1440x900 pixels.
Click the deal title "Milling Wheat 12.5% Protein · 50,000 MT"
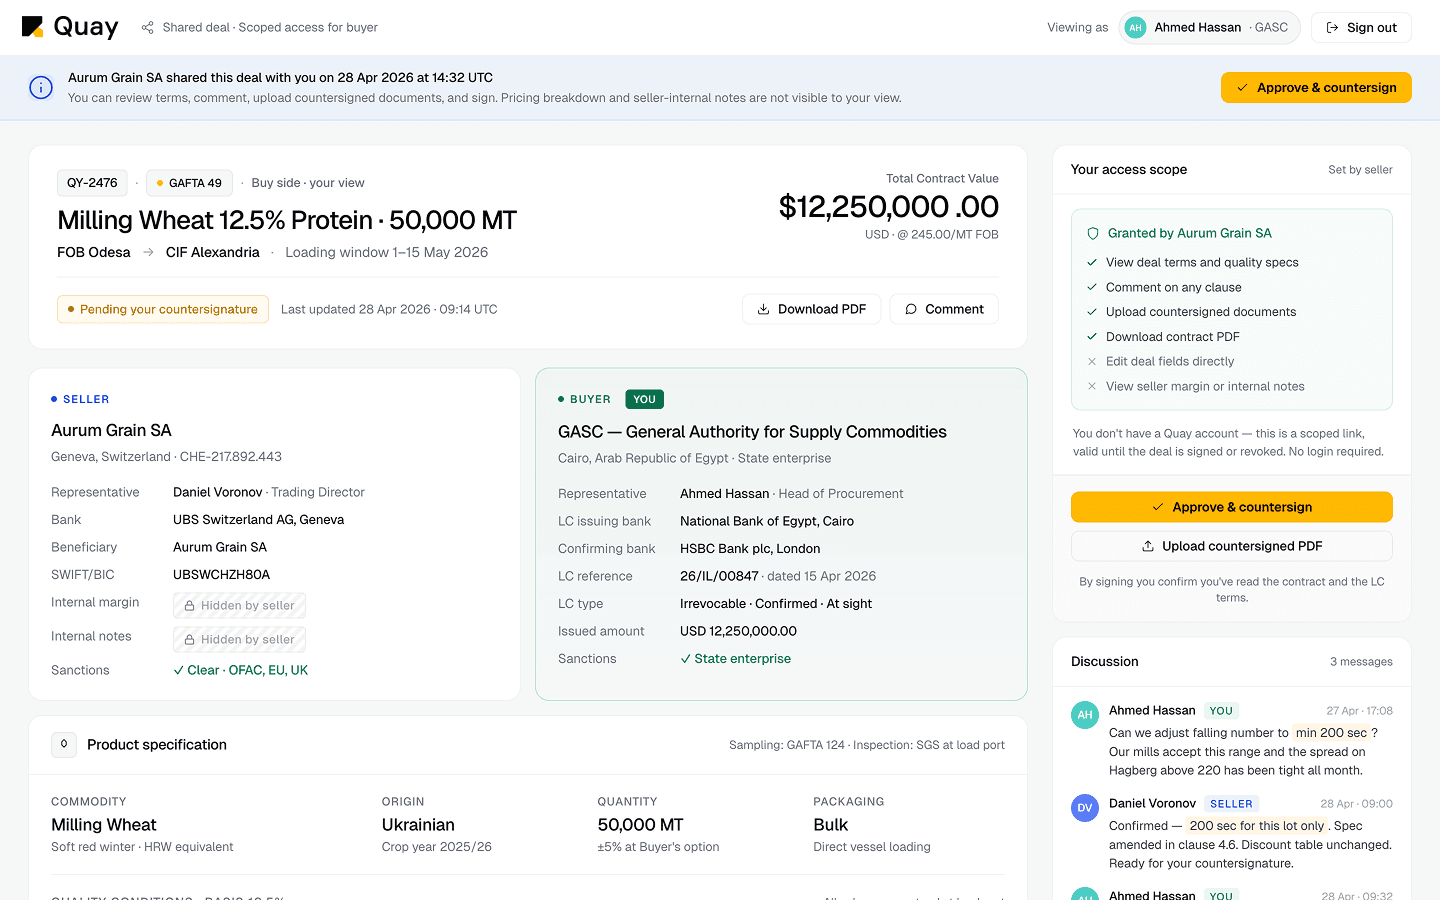[287, 220]
